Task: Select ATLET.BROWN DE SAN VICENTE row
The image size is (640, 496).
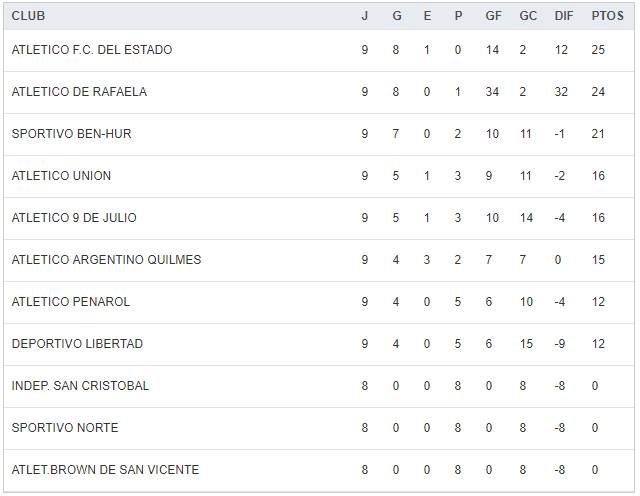Action: [105, 470]
